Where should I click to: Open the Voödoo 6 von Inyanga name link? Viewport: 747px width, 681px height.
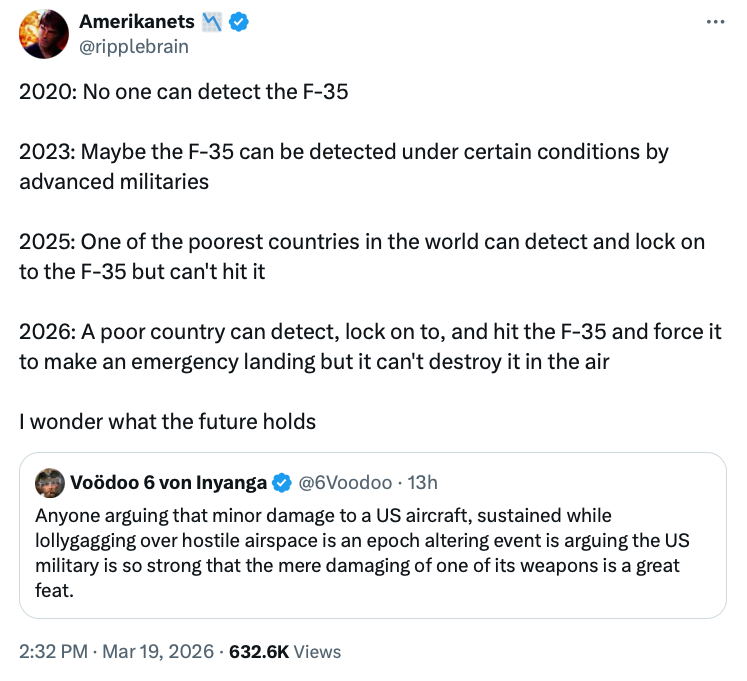tap(170, 483)
